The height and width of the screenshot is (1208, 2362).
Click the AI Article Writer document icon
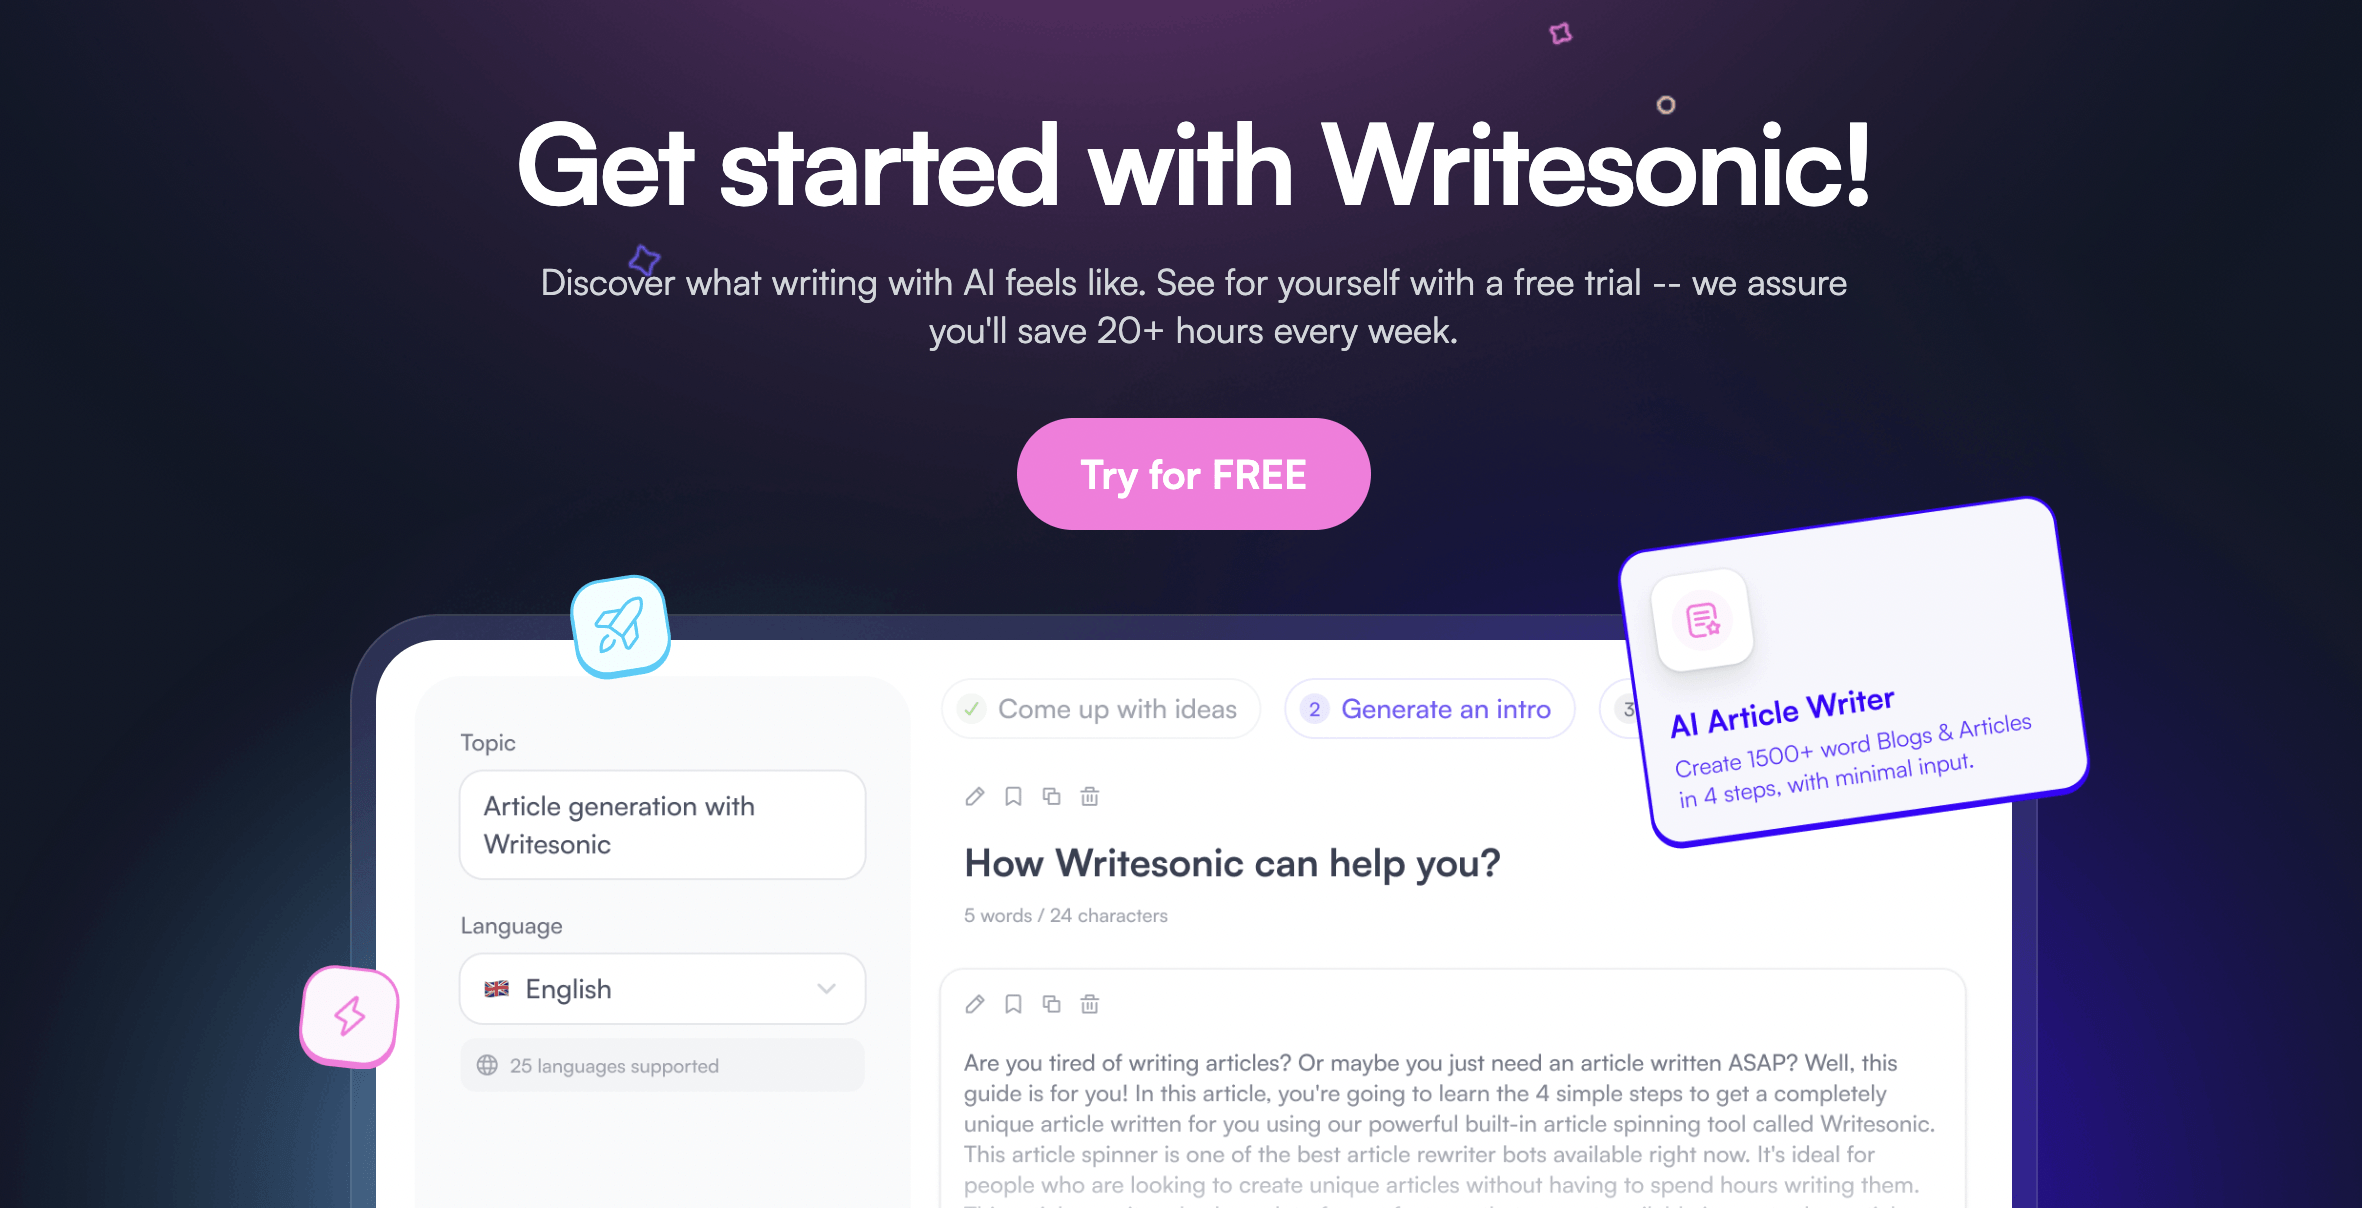pos(1703,620)
